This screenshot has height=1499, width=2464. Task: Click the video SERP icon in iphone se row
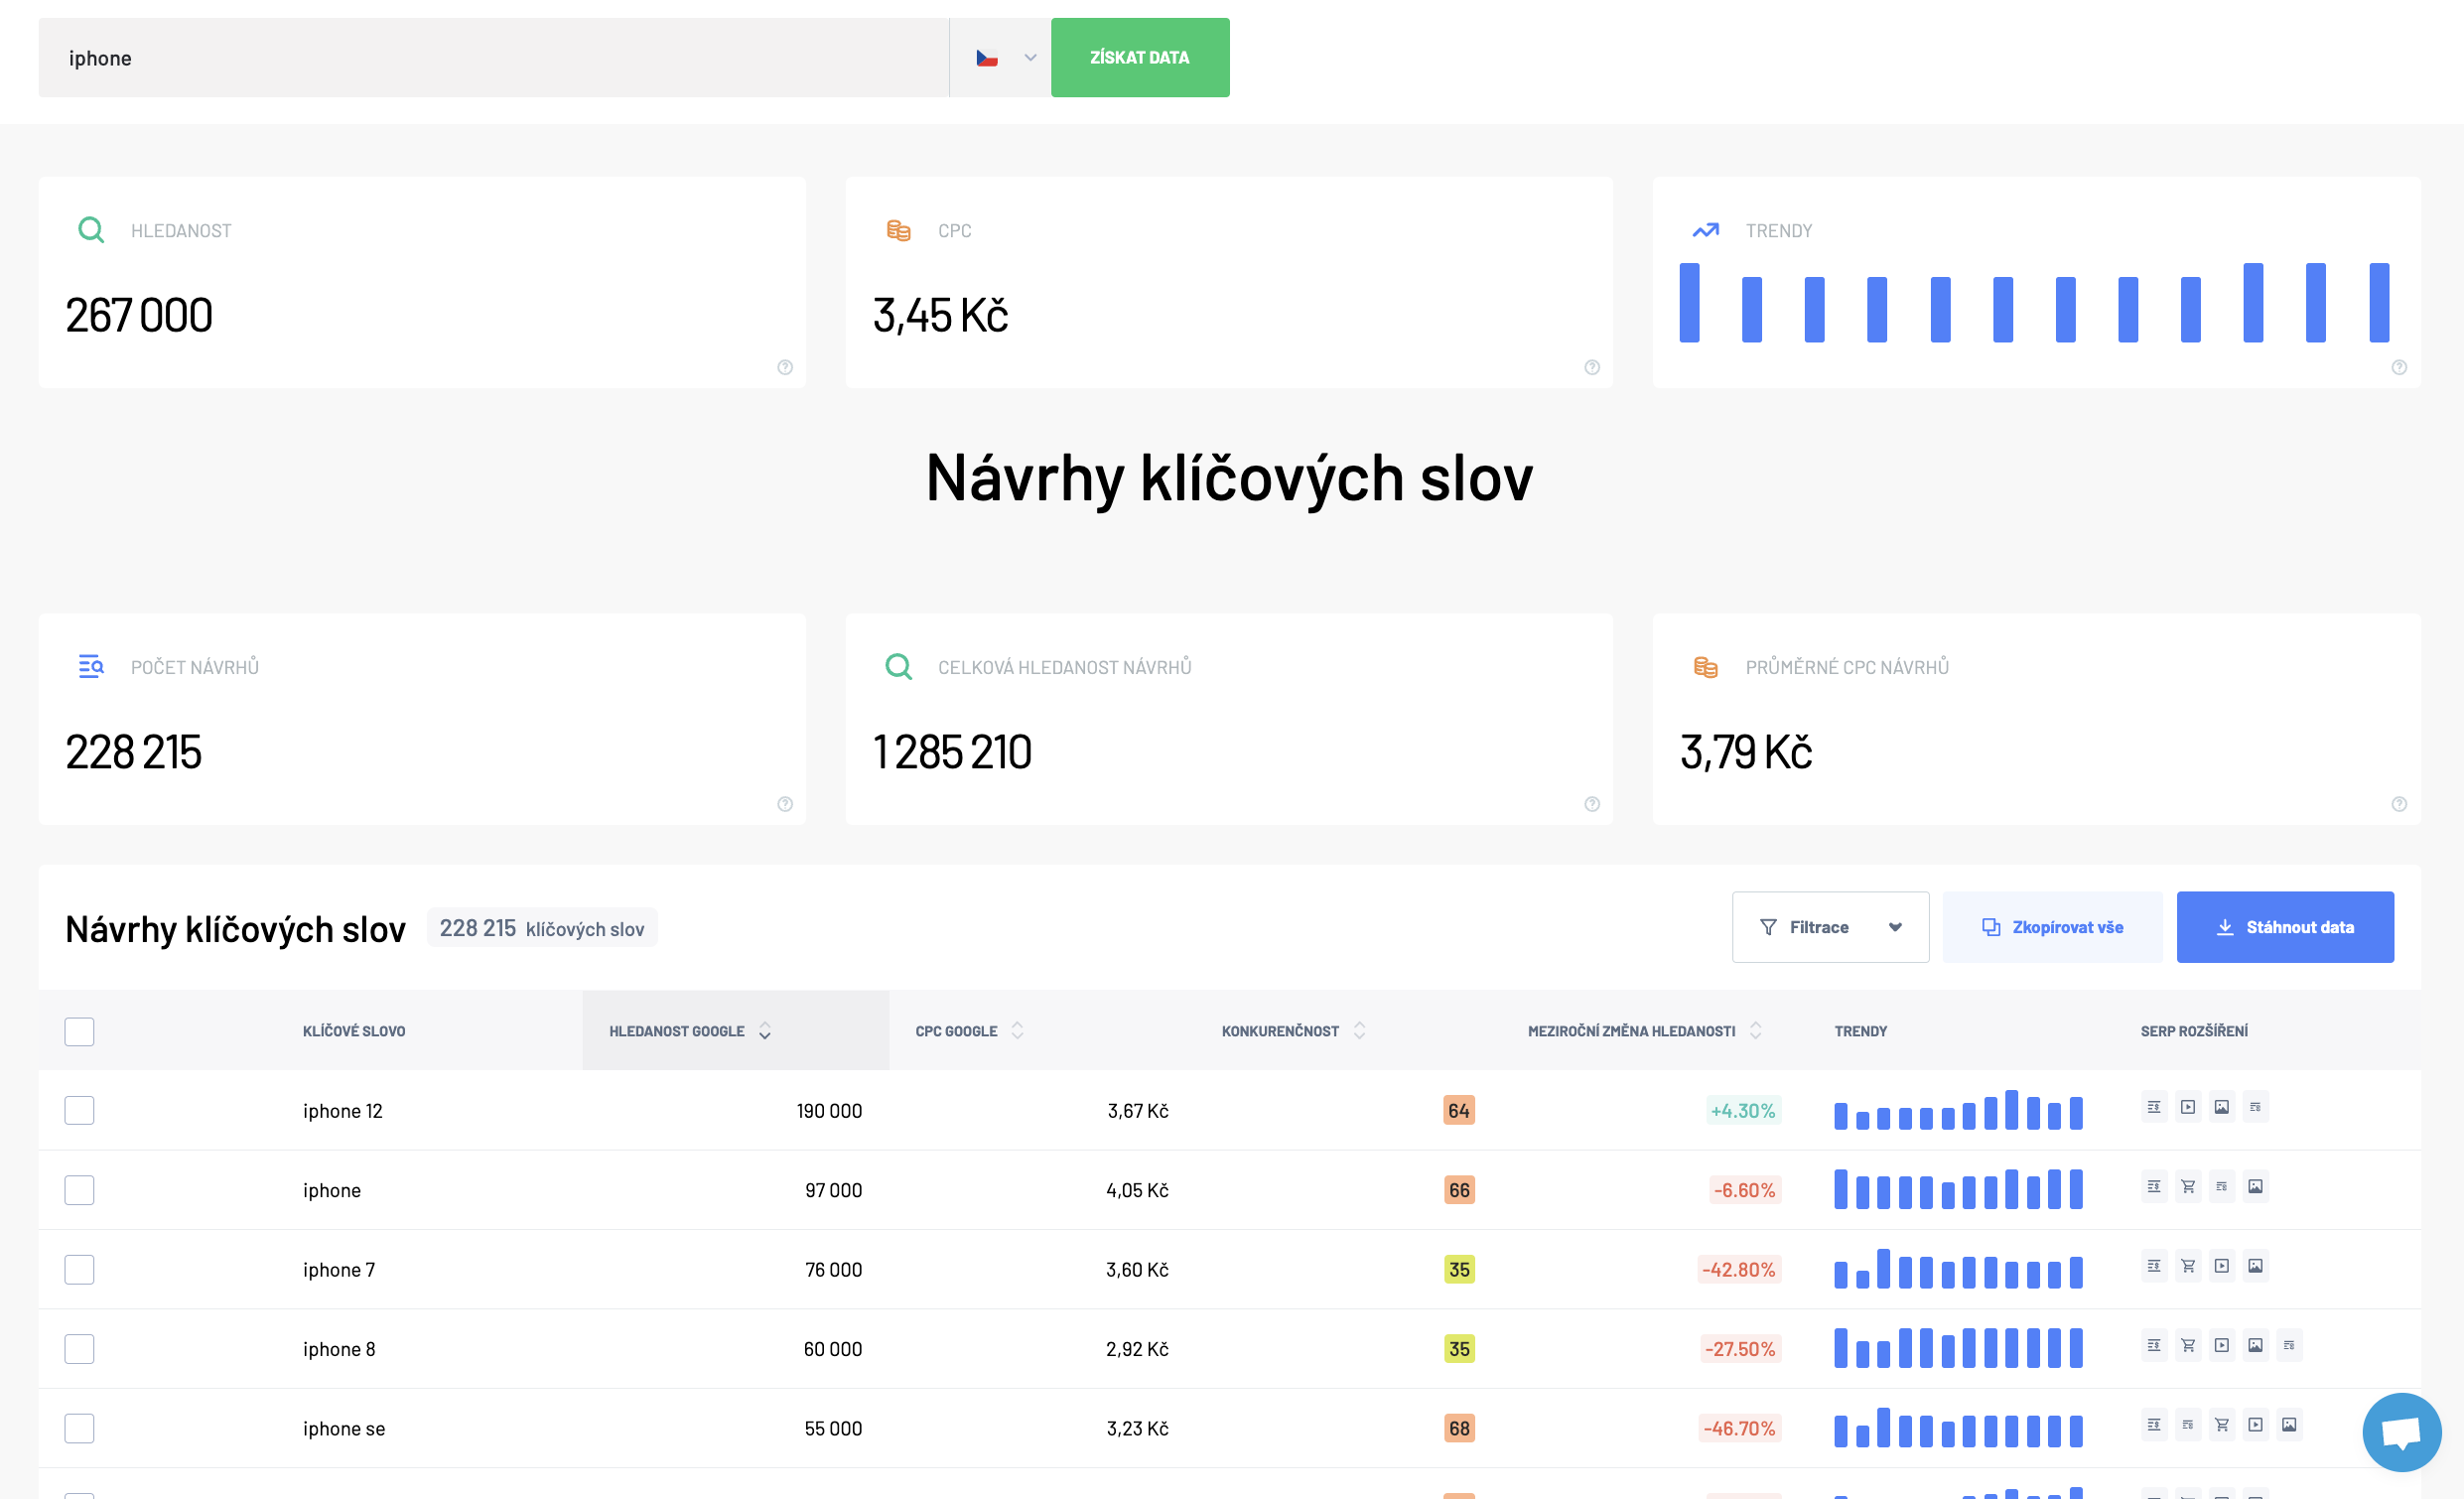pyautogui.click(x=2256, y=1425)
